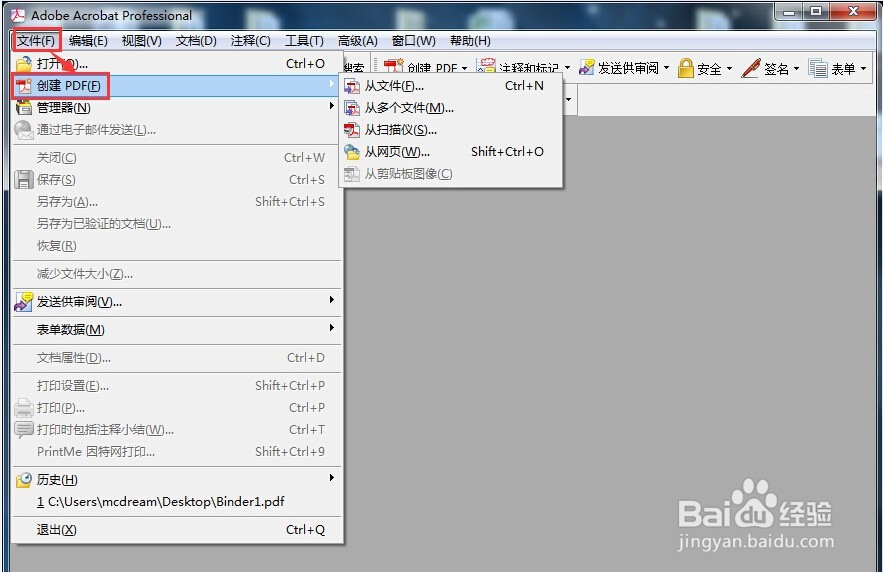
Task: Click the Send for Review icon in File menu
Action: point(24,302)
